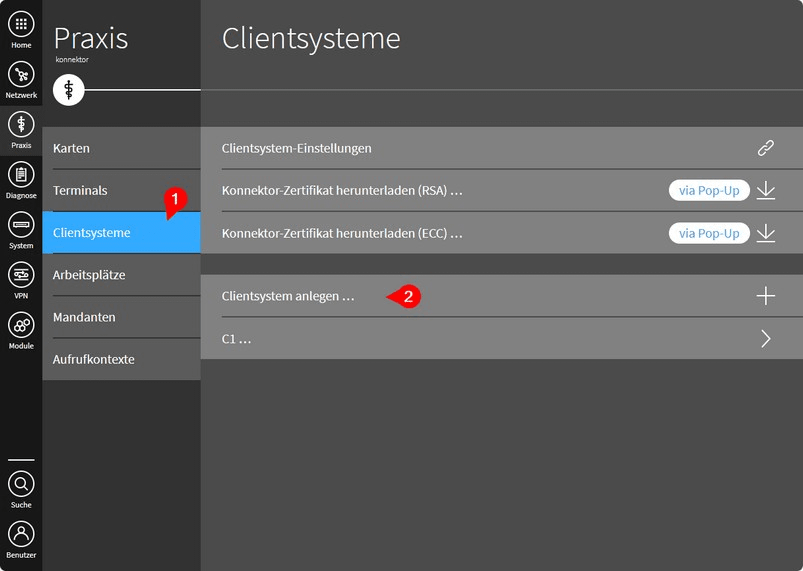The image size is (803, 571).
Task: Select the Diagnose clipboard icon
Action: (21, 175)
